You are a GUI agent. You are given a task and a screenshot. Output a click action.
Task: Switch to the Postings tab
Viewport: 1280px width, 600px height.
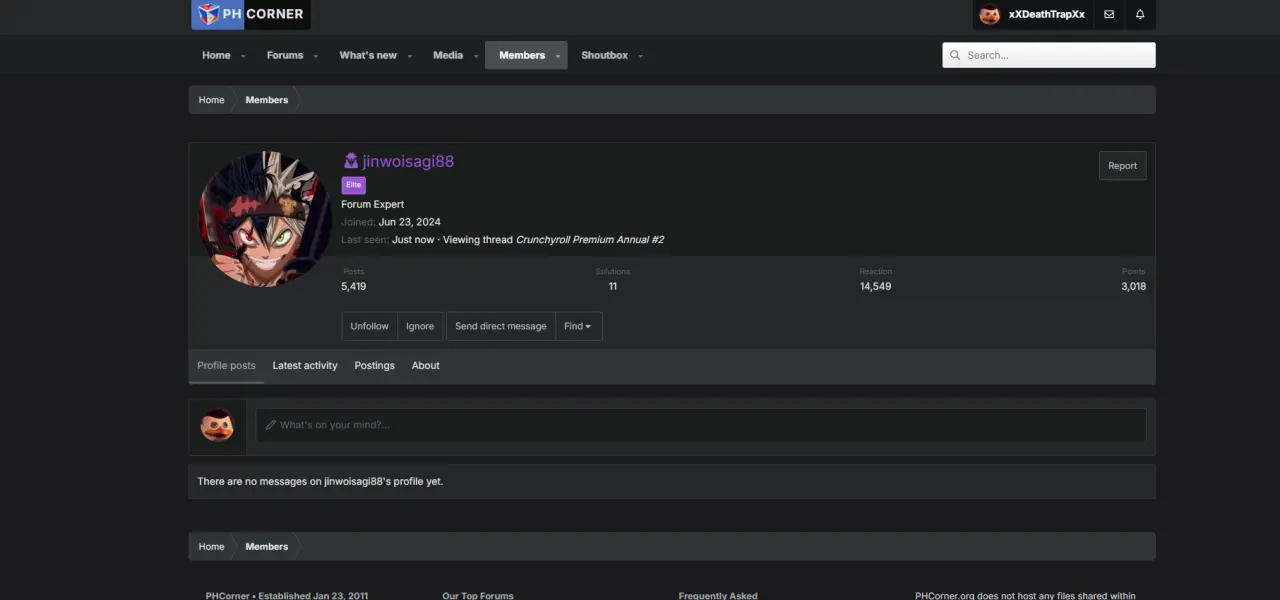pos(374,366)
